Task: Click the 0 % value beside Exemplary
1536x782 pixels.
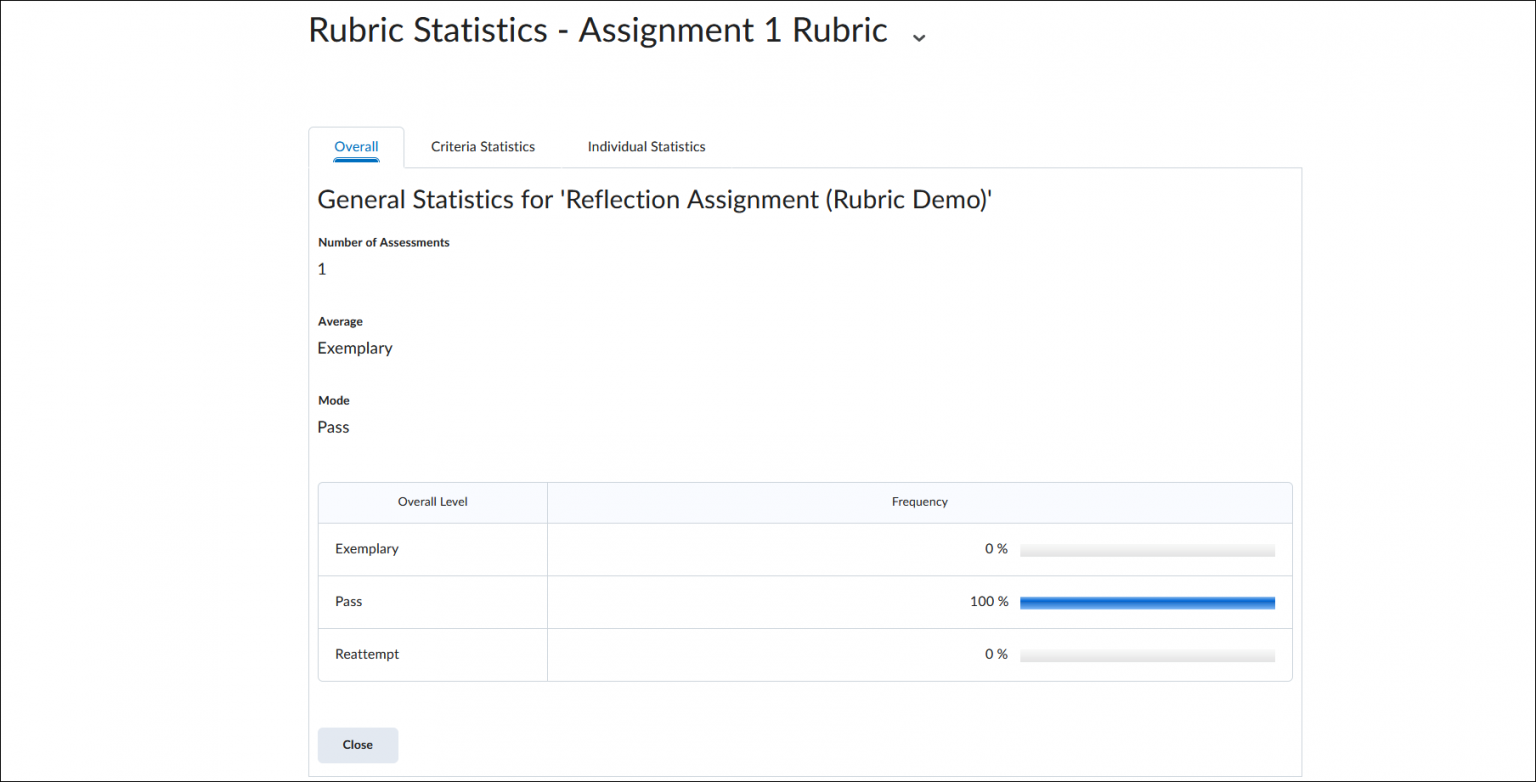Action: (x=996, y=549)
